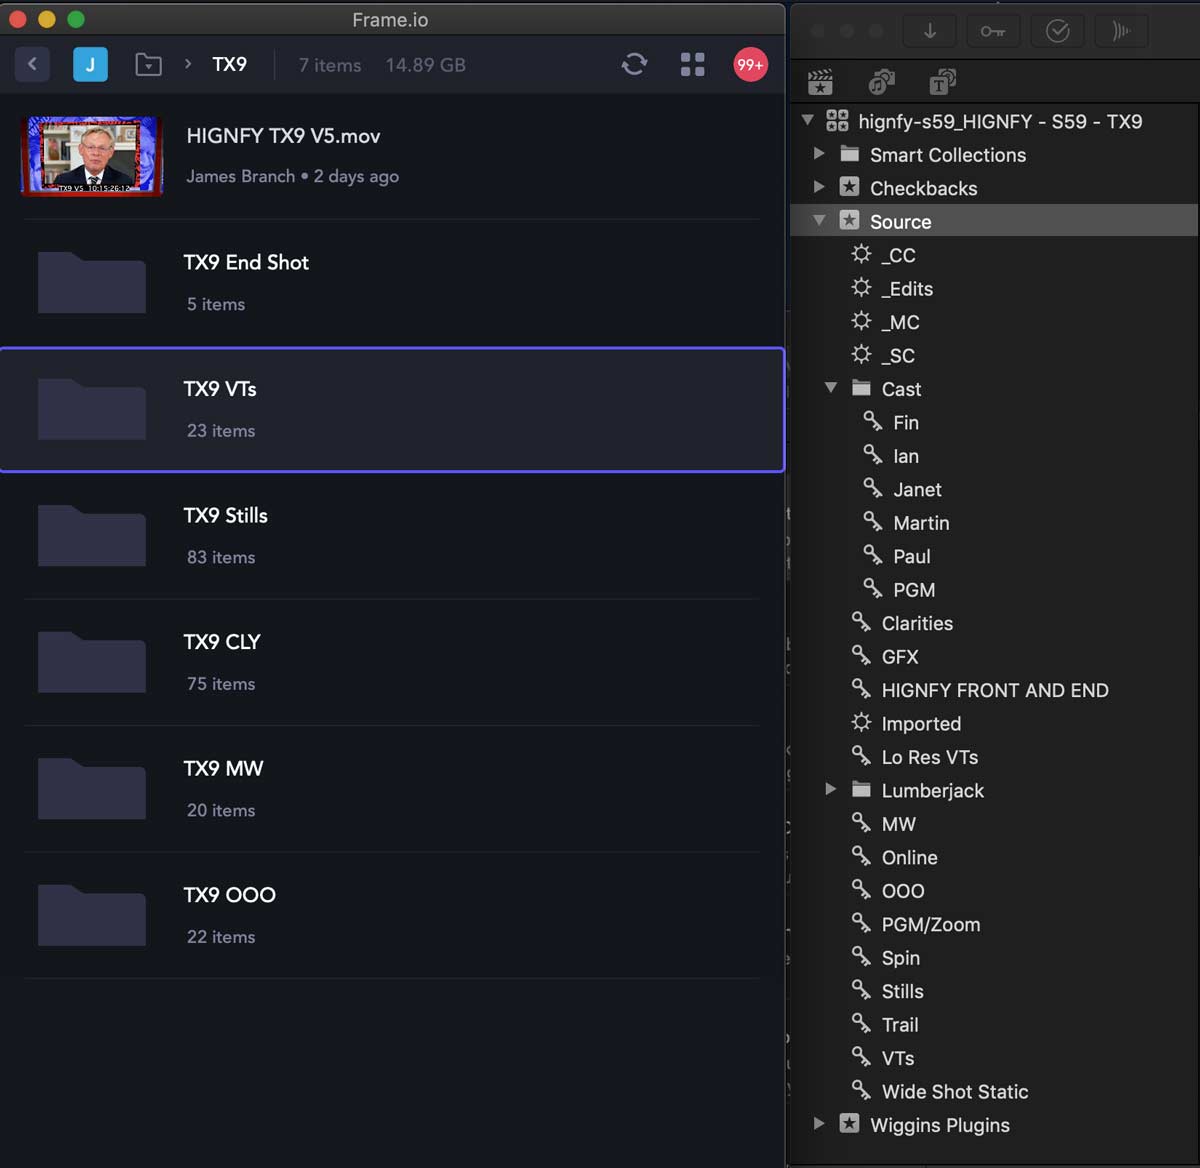Select HIGNFY FRONT AND END collection
This screenshot has height=1168, width=1200.
(994, 690)
